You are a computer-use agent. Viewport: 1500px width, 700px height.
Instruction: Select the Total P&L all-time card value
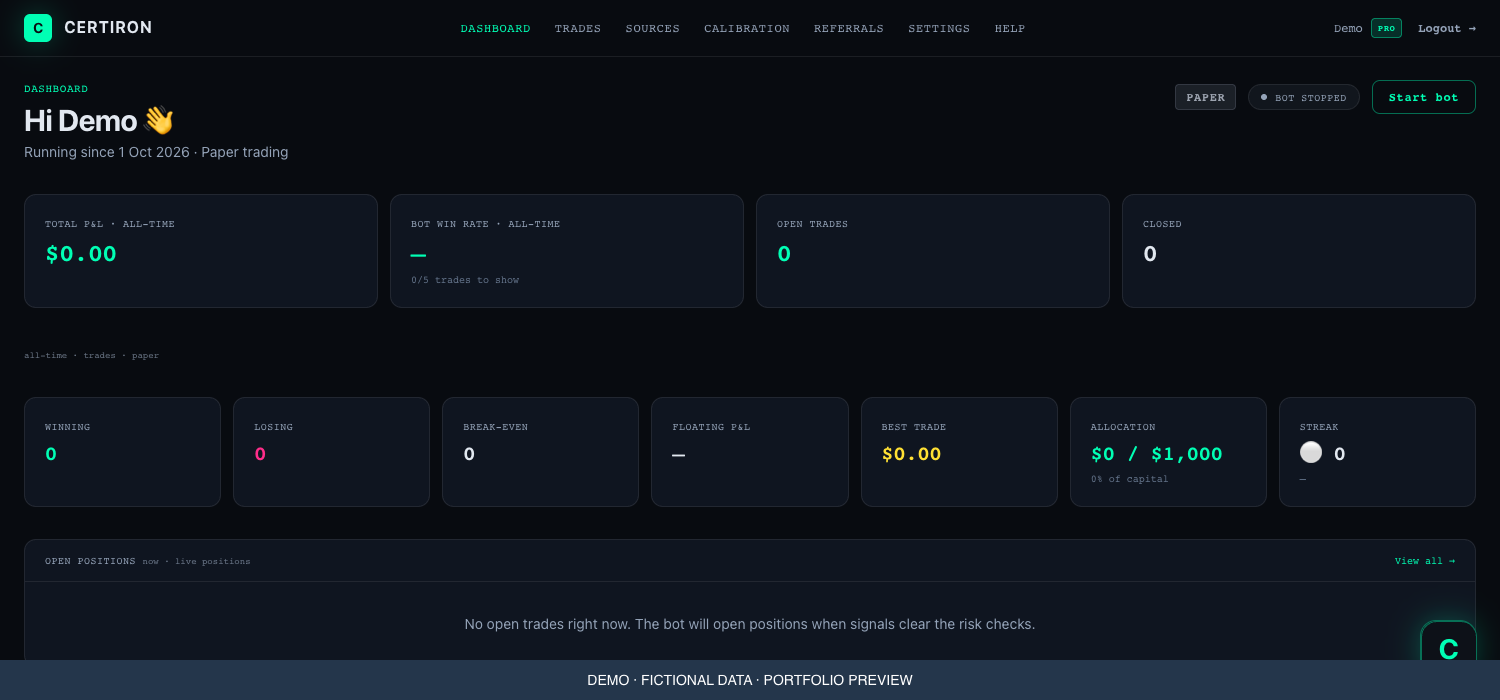click(81, 254)
